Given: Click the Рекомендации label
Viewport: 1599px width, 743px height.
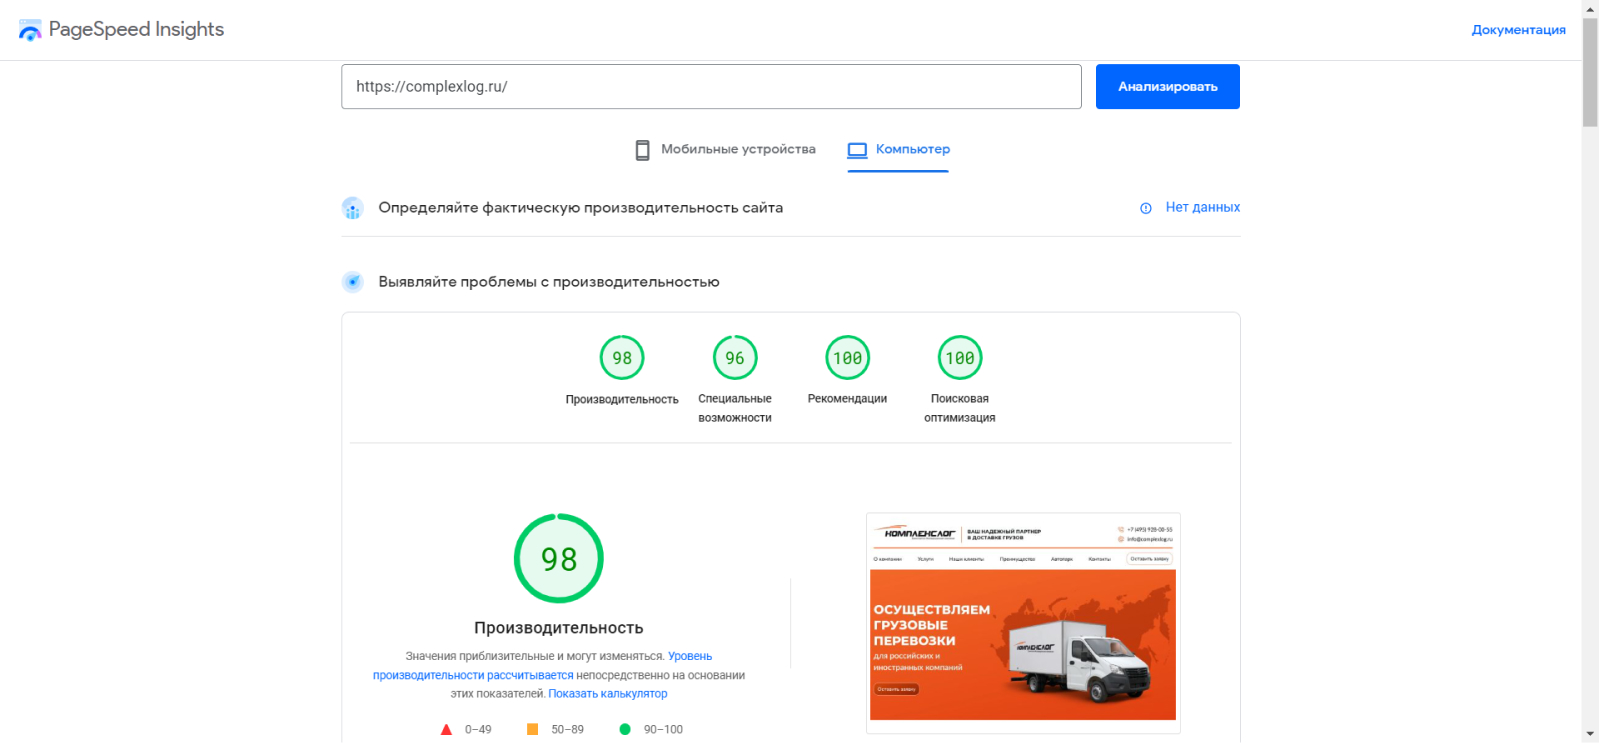Looking at the screenshot, I should click(x=847, y=399).
